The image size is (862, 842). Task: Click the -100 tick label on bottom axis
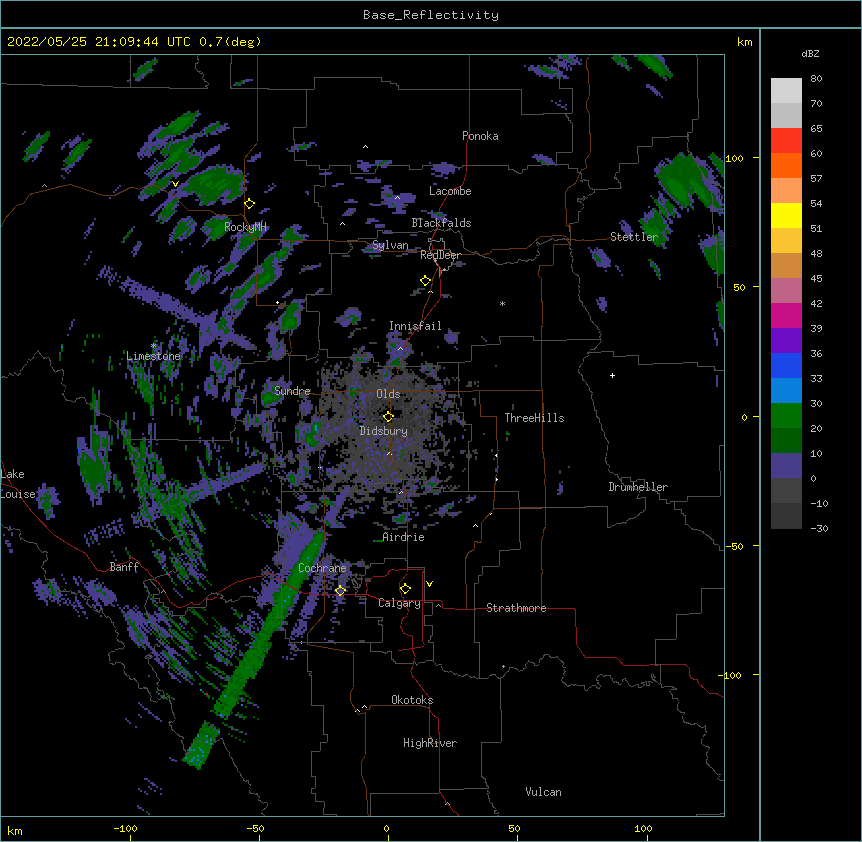[x=125, y=828]
